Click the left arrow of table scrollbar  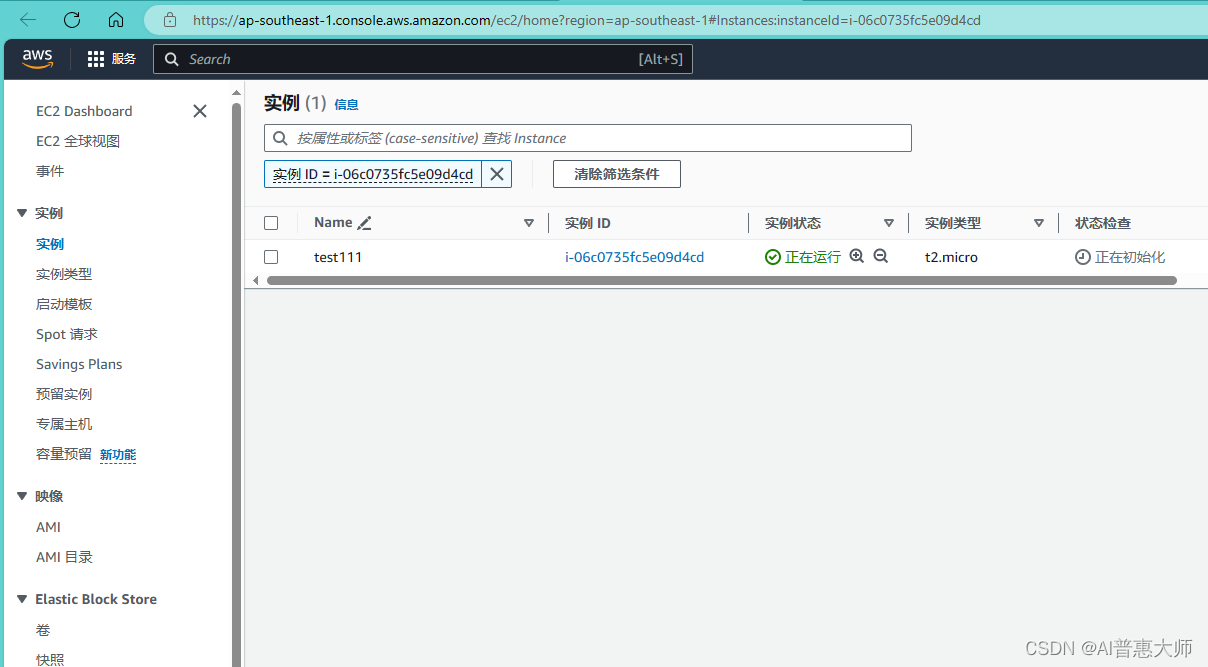coord(256,281)
